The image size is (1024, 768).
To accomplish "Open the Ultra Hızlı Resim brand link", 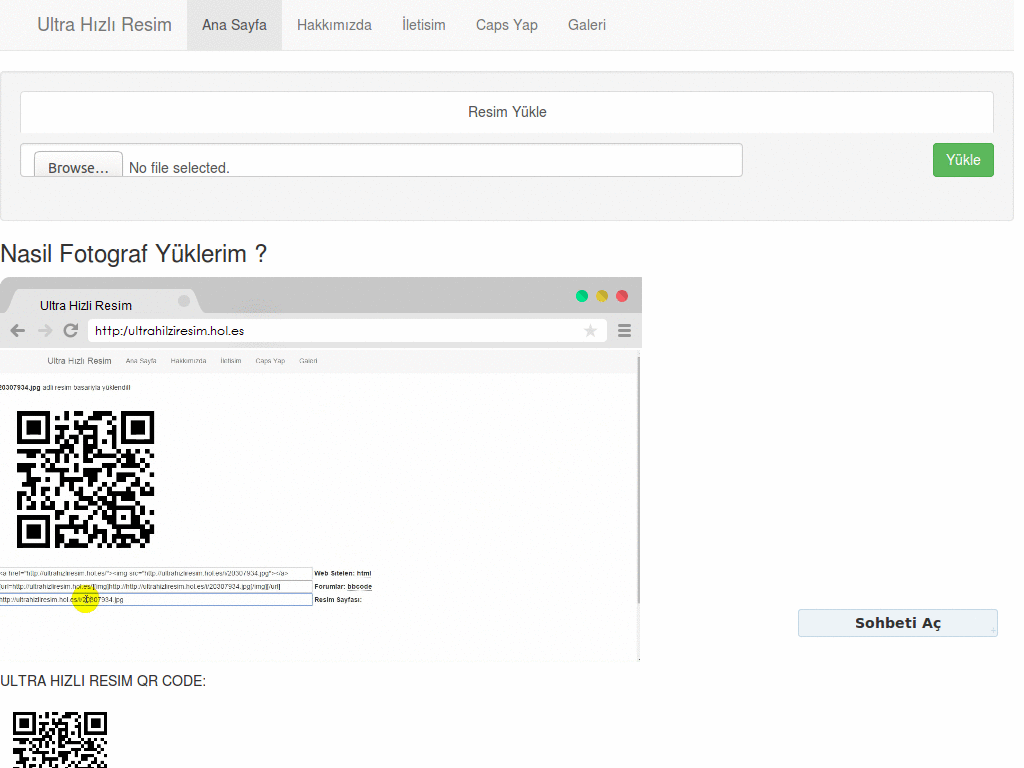I will pos(104,25).
